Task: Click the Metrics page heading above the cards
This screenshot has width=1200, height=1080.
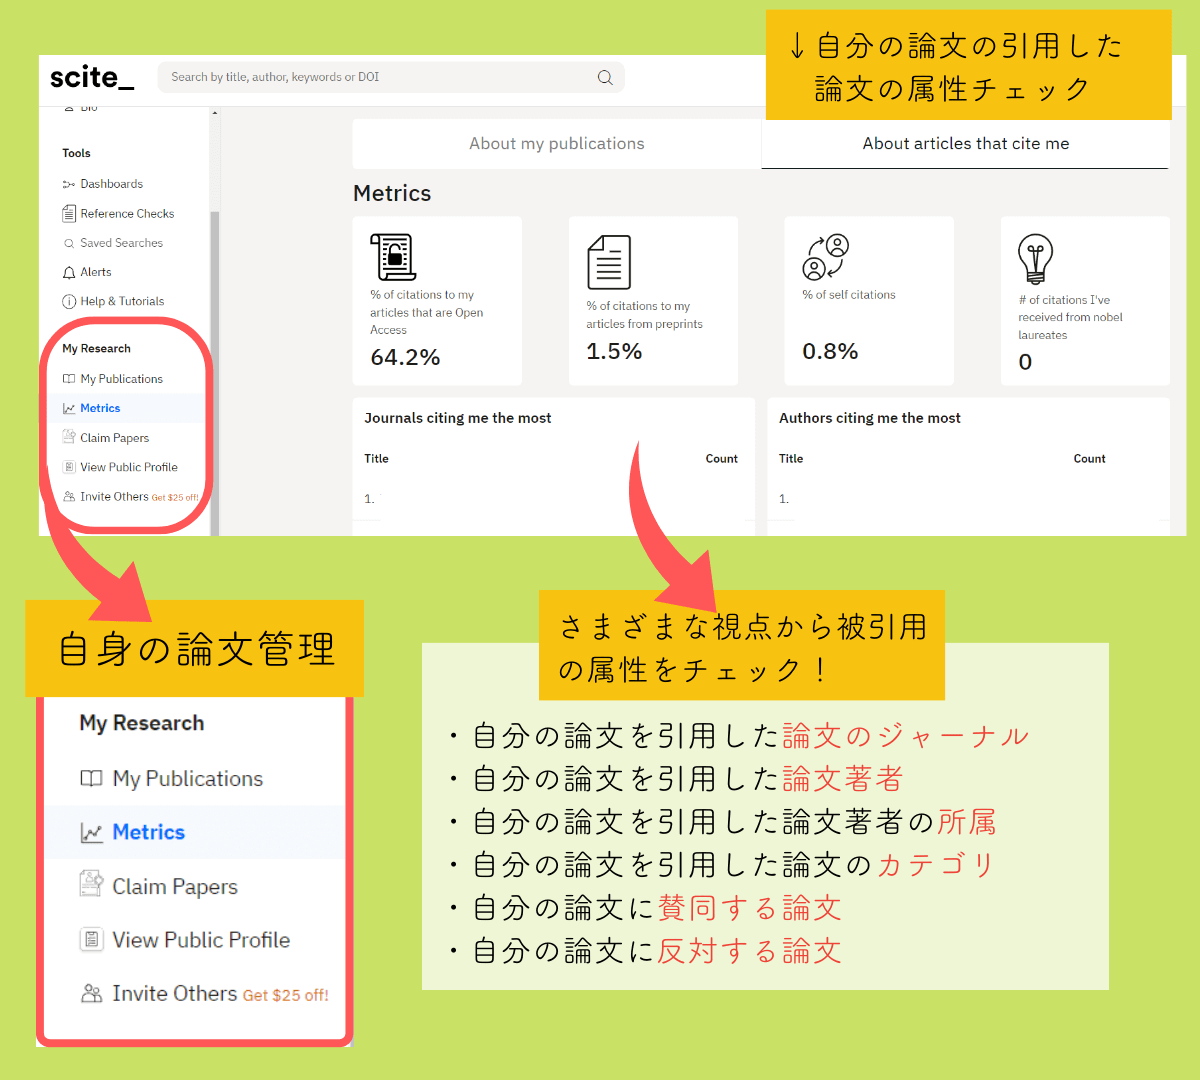Action: coord(392,194)
